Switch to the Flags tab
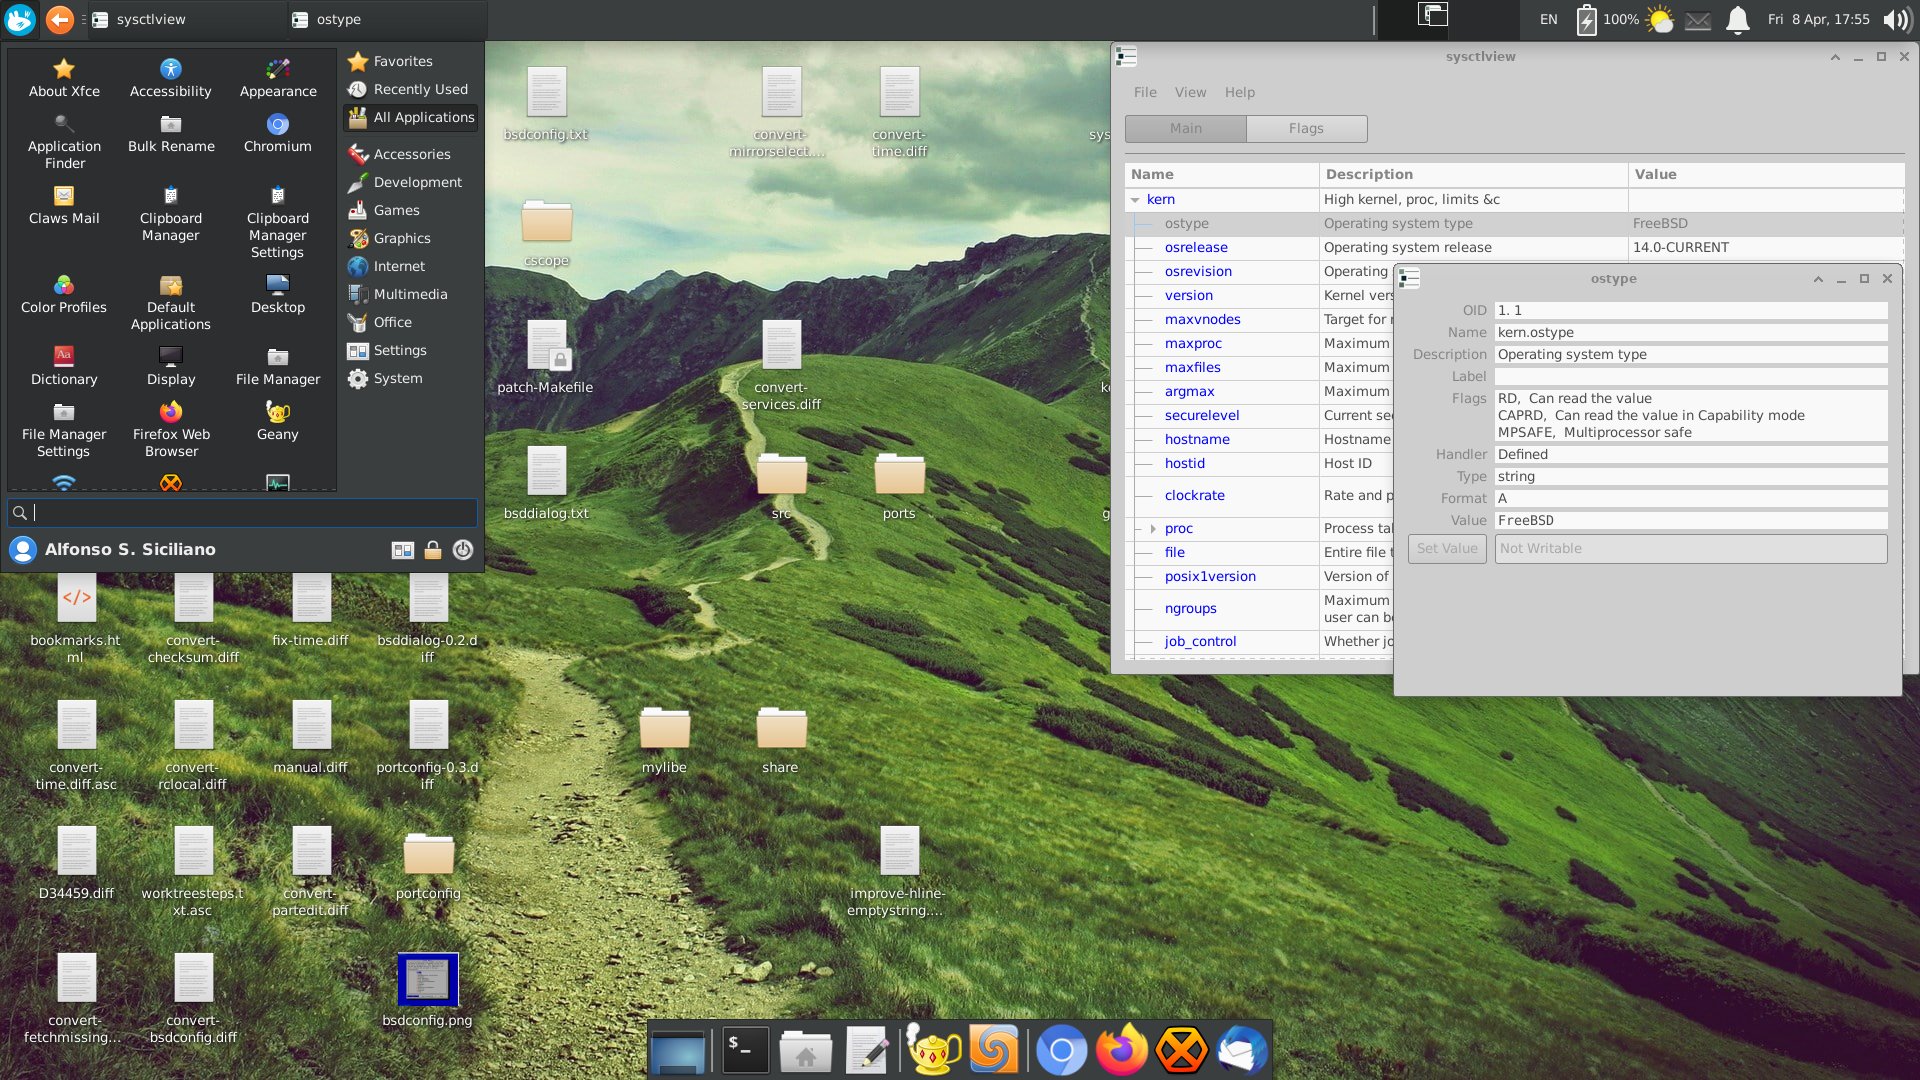 pyautogui.click(x=1306, y=128)
